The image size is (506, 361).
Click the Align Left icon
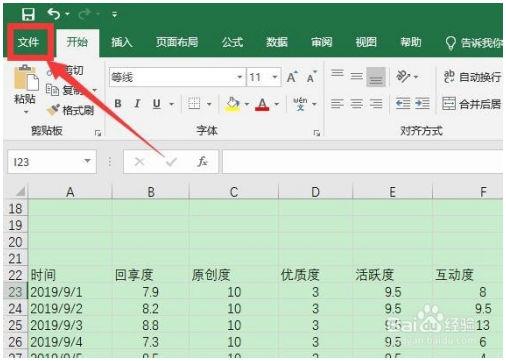(337, 104)
